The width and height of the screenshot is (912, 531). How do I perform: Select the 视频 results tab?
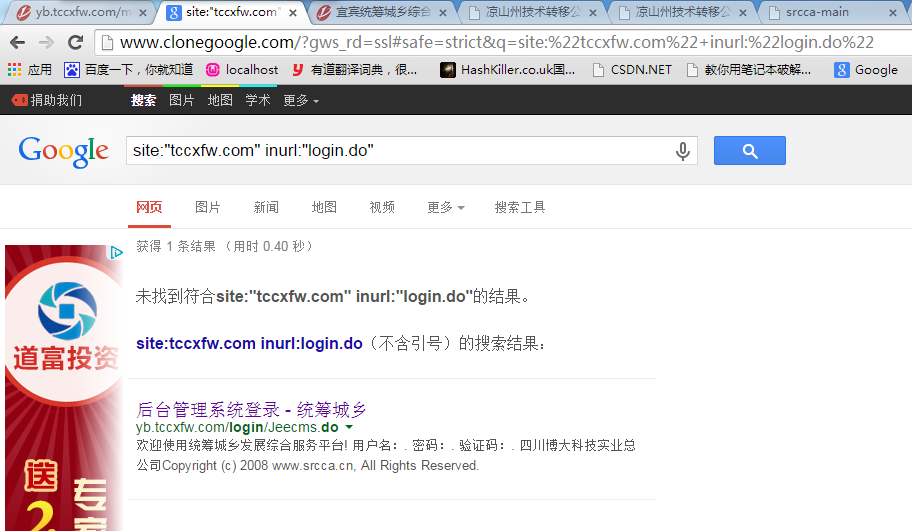[x=382, y=207]
